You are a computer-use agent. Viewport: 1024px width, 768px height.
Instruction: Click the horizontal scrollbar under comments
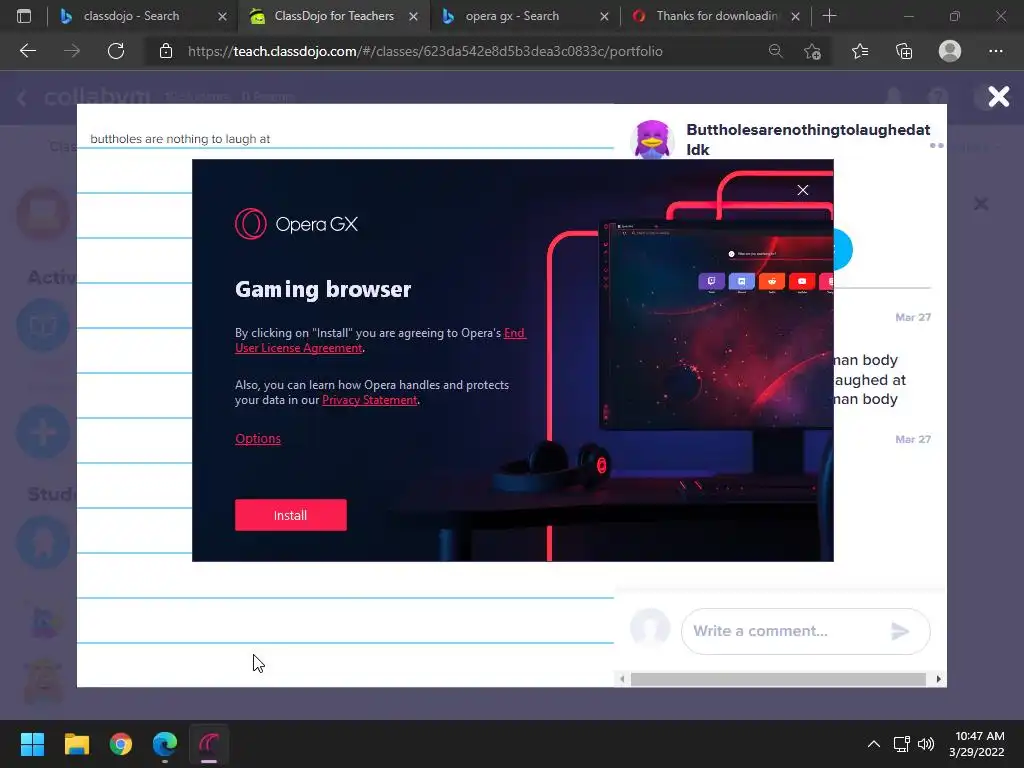click(x=778, y=679)
